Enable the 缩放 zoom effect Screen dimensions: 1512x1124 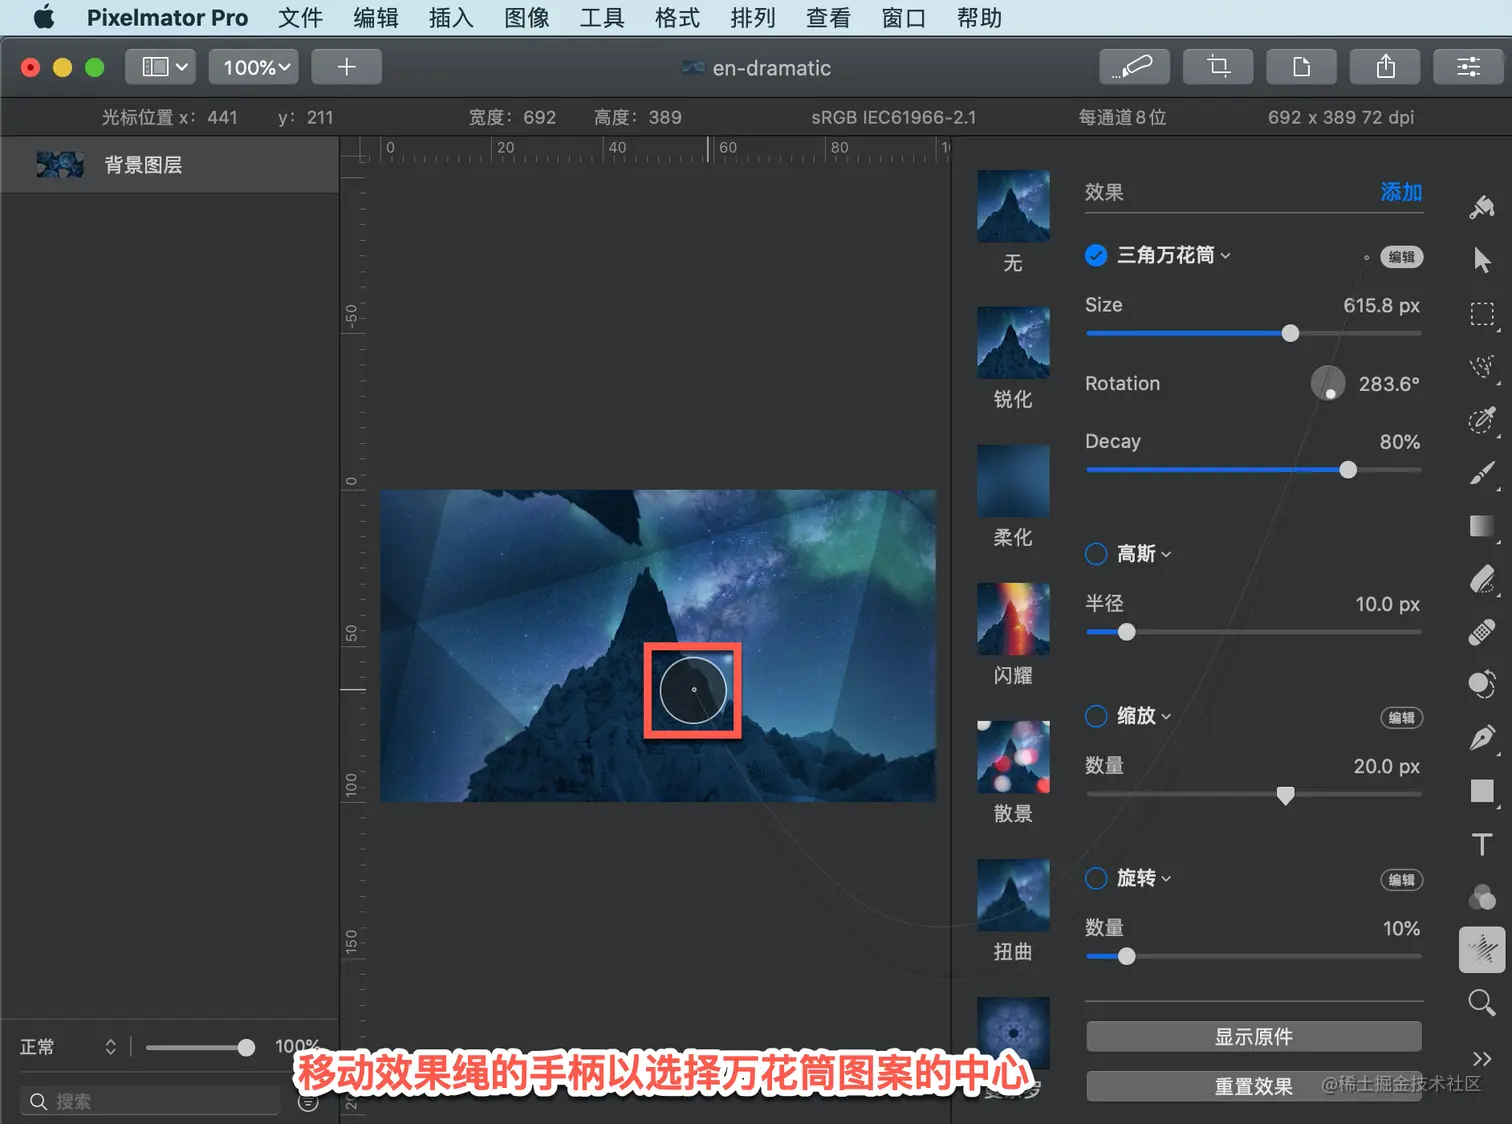click(1096, 716)
